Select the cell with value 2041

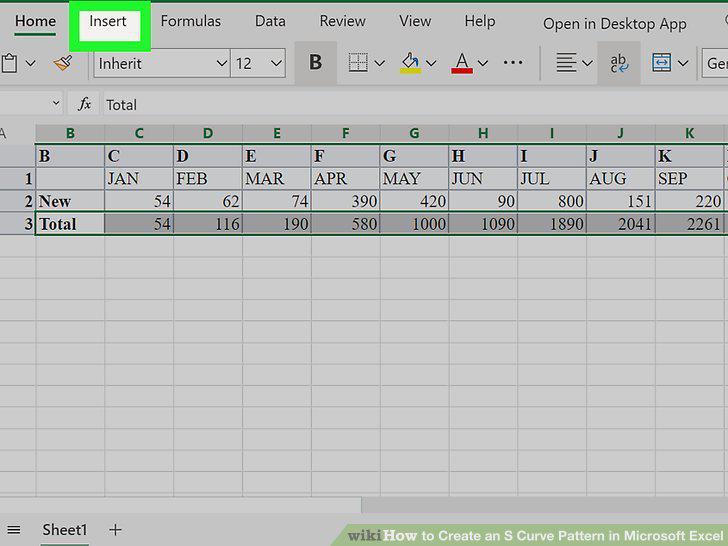621,224
